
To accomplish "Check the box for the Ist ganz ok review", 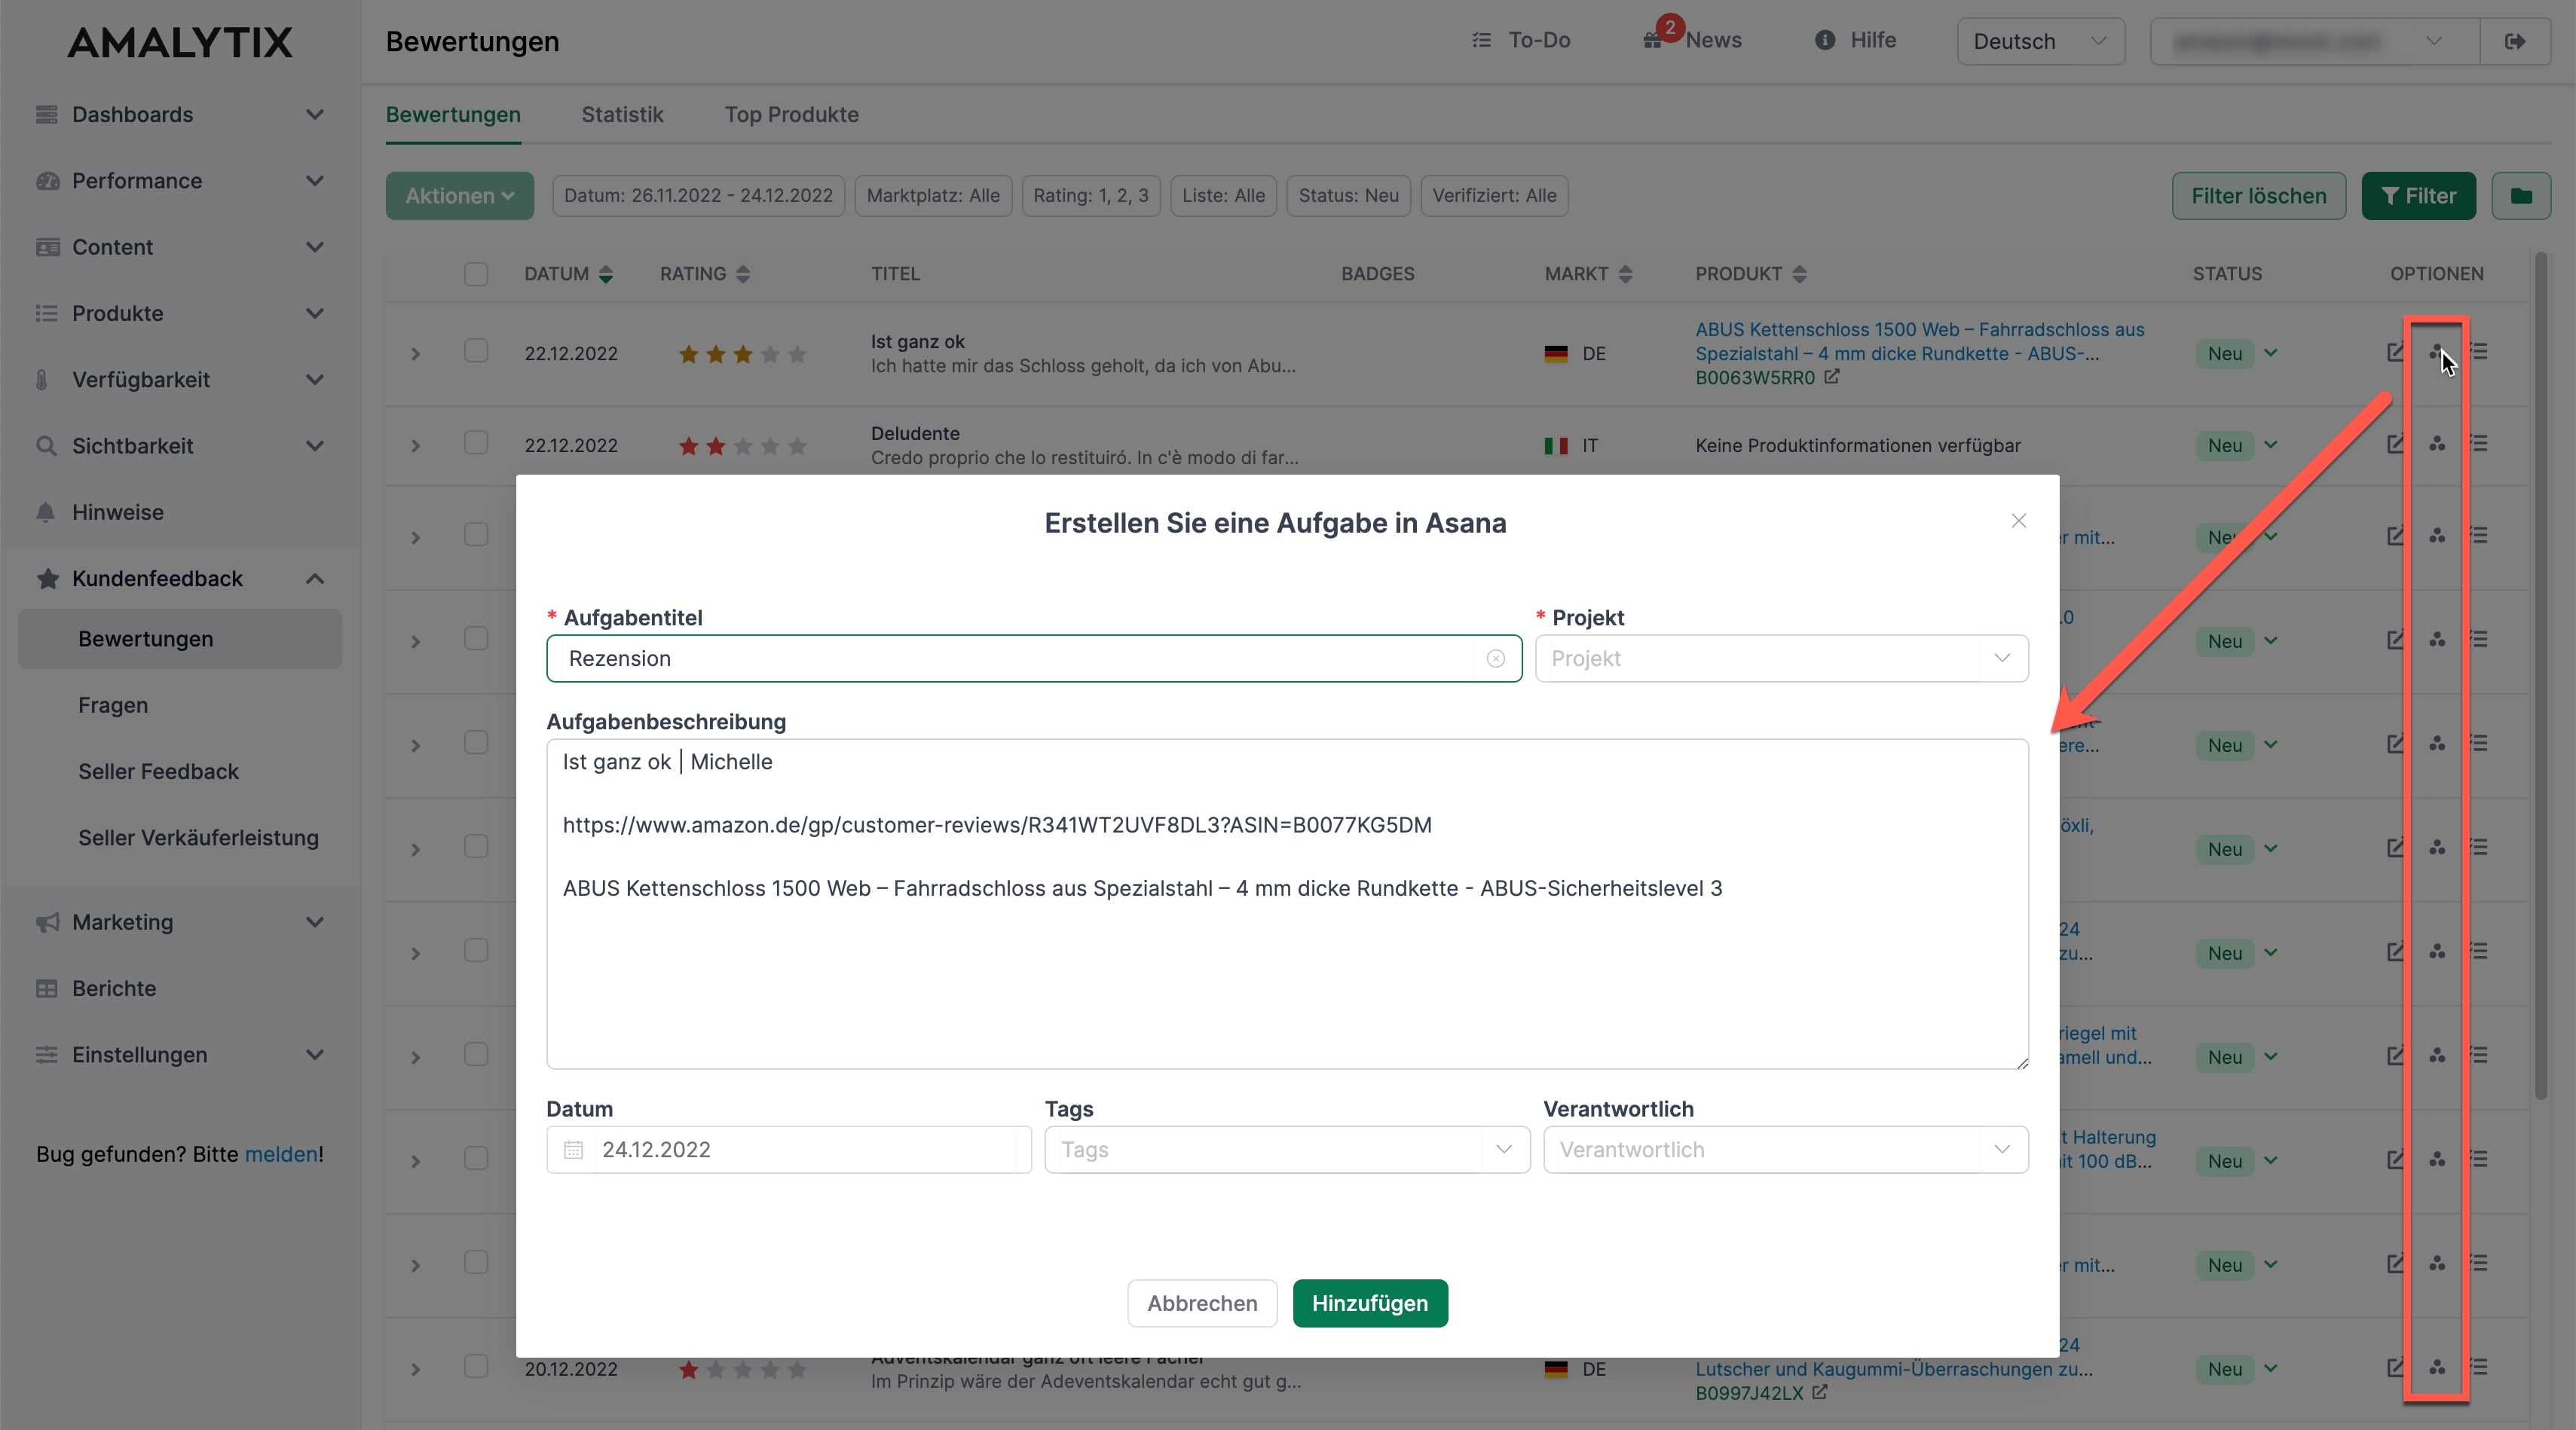I will pos(476,351).
